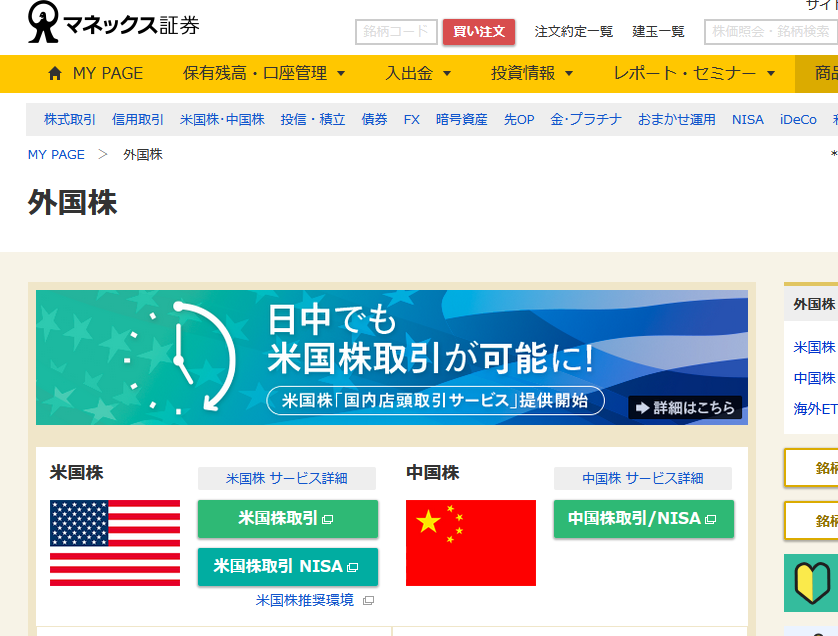Open 米国株 サービス詳細 link
The image size is (838, 636).
[x=286, y=478]
